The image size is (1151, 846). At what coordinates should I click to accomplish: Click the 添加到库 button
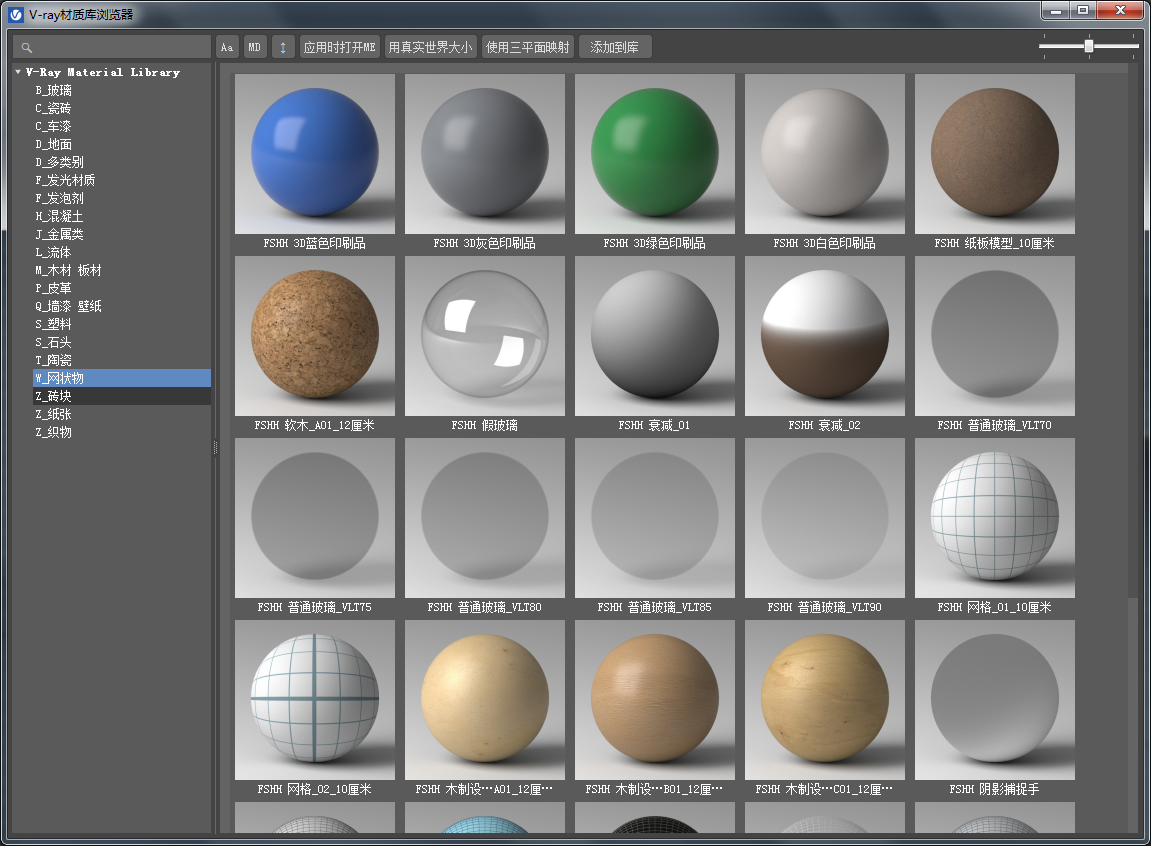[614, 48]
